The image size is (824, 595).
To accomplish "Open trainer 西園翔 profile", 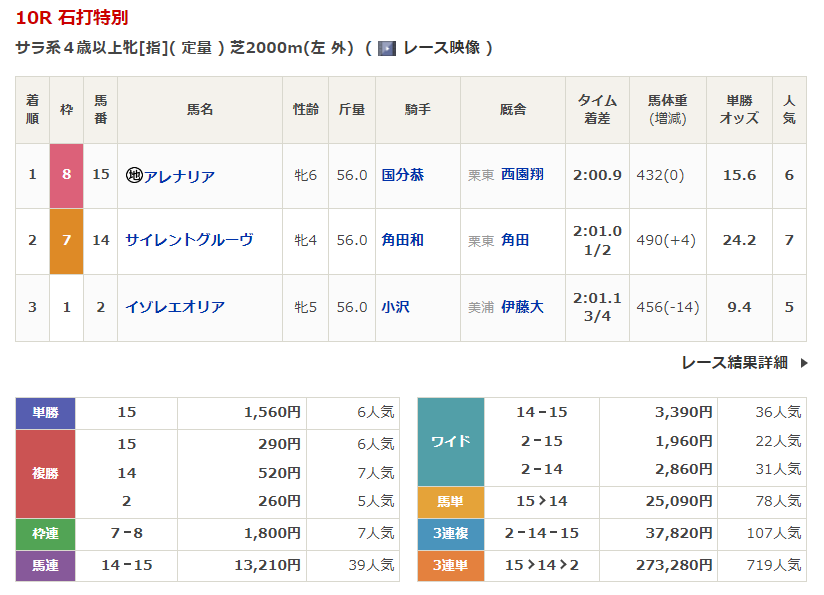I will tap(522, 175).
